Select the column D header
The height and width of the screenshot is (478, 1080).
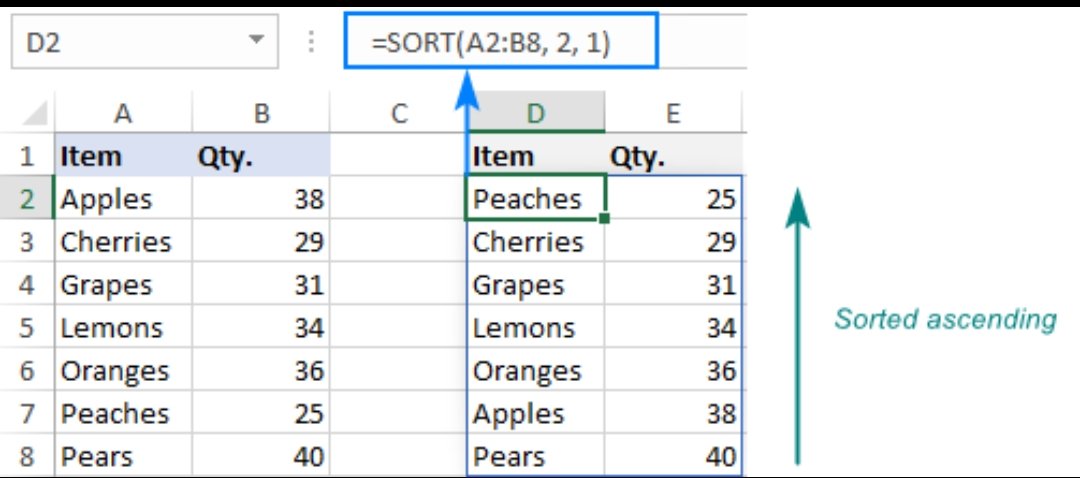[x=536, y=114]
